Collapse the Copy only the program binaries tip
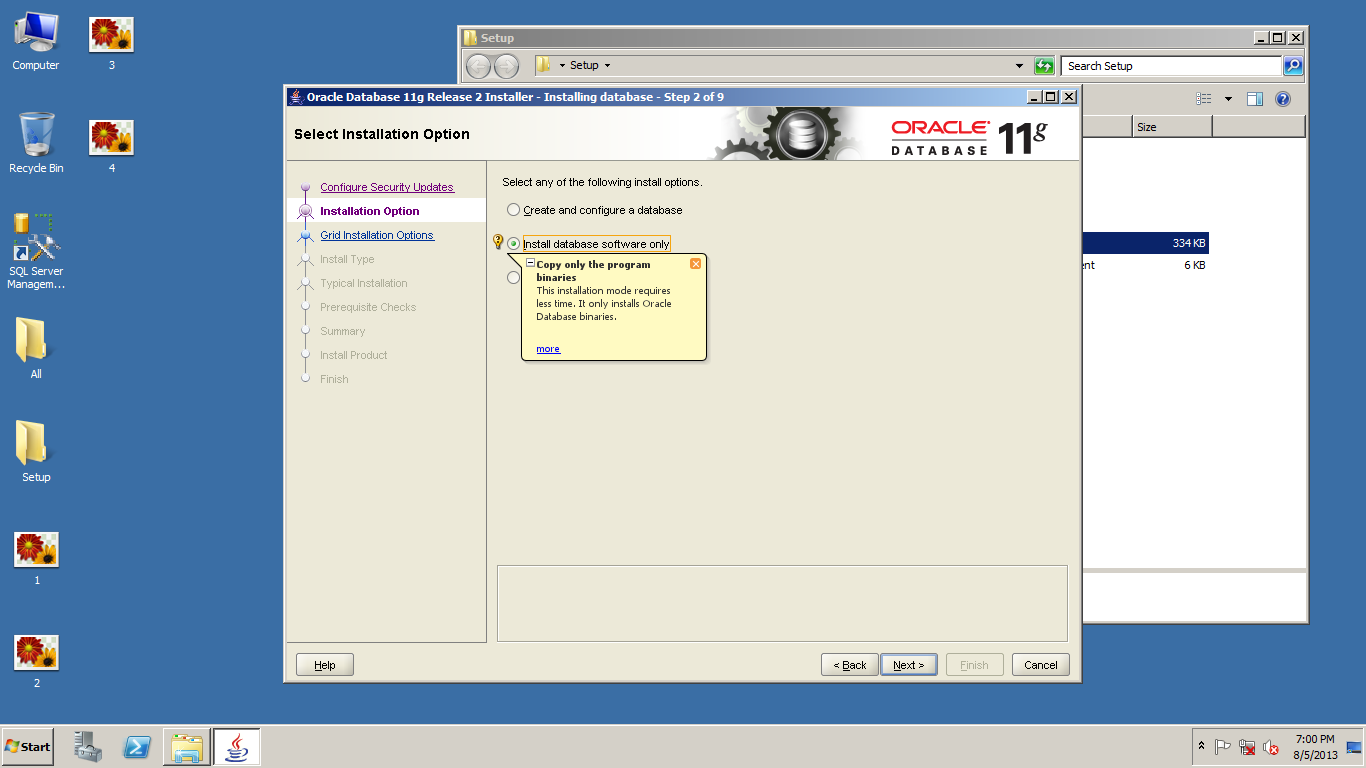1366x768 pixels. pyautogui.click(x=531, y=264)
